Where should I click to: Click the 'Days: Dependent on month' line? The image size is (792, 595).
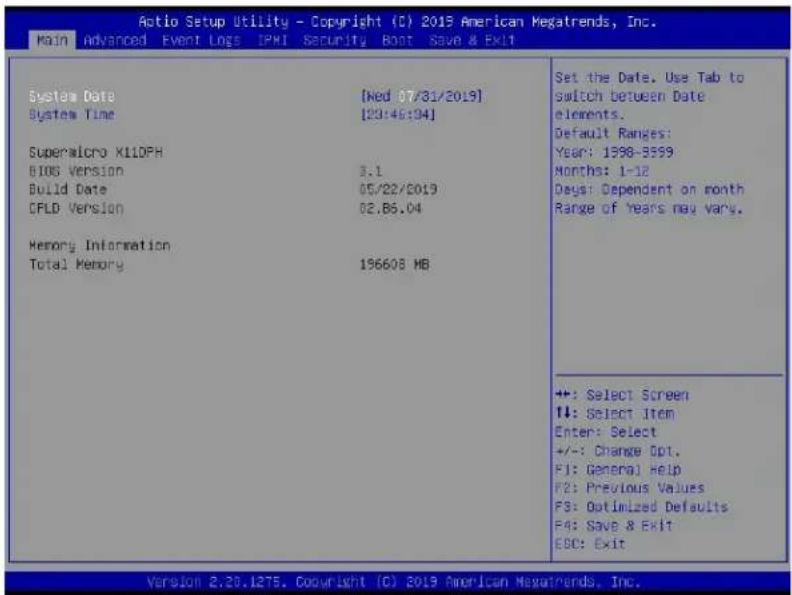point(649,189)
